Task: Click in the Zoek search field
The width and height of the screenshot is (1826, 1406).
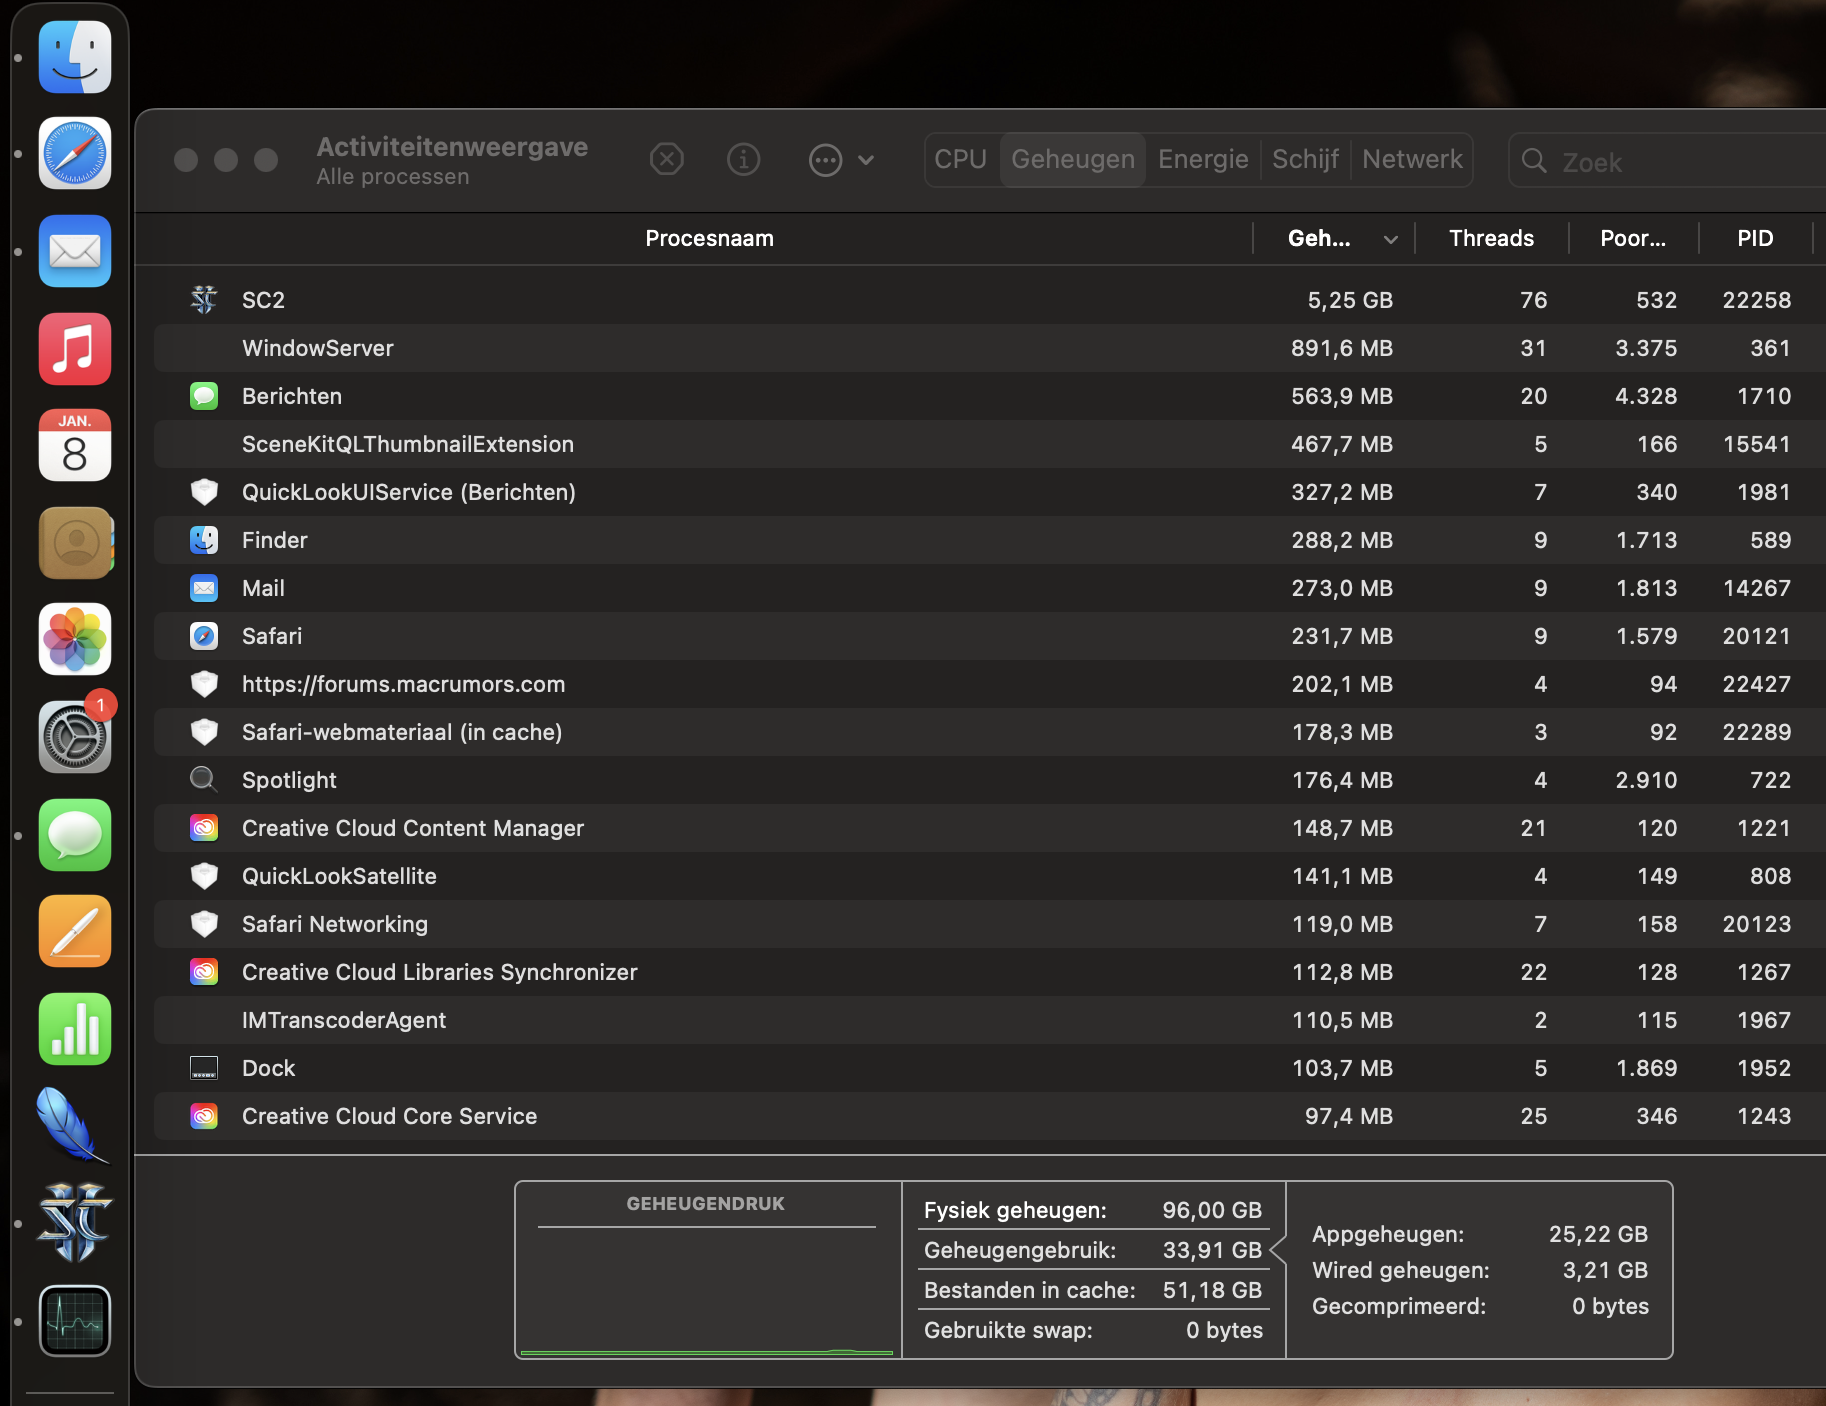Action: [1670, 161]
